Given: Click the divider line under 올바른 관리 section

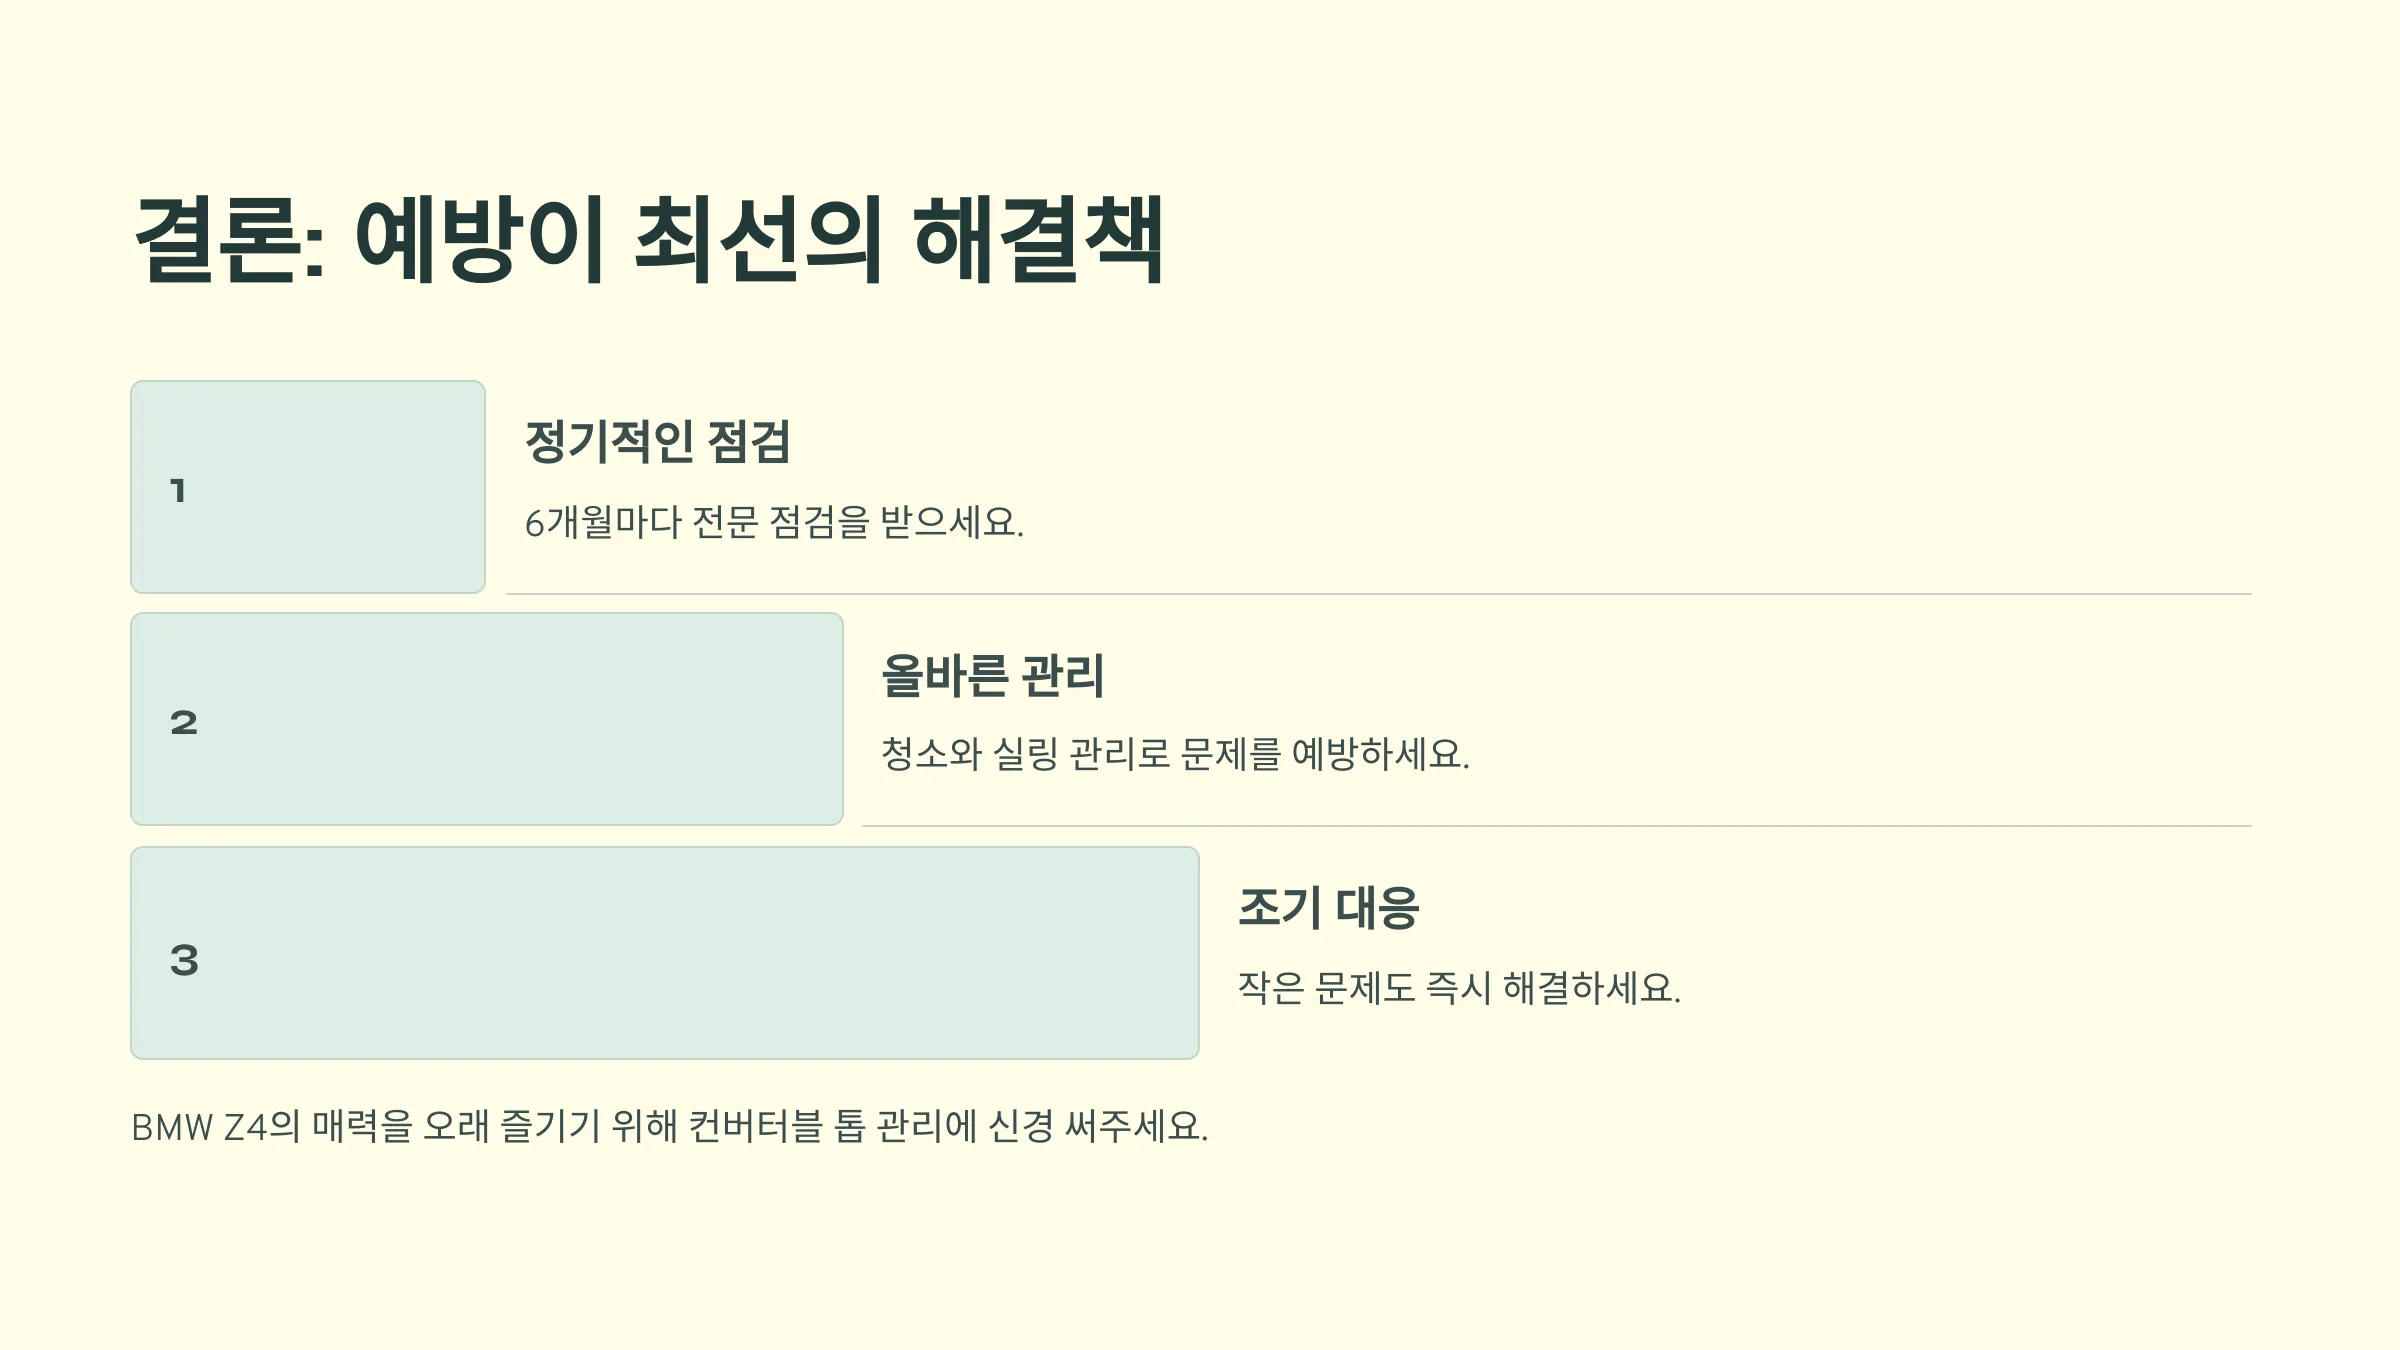Looking at the screenshot, I should (x=1557, y=826).
